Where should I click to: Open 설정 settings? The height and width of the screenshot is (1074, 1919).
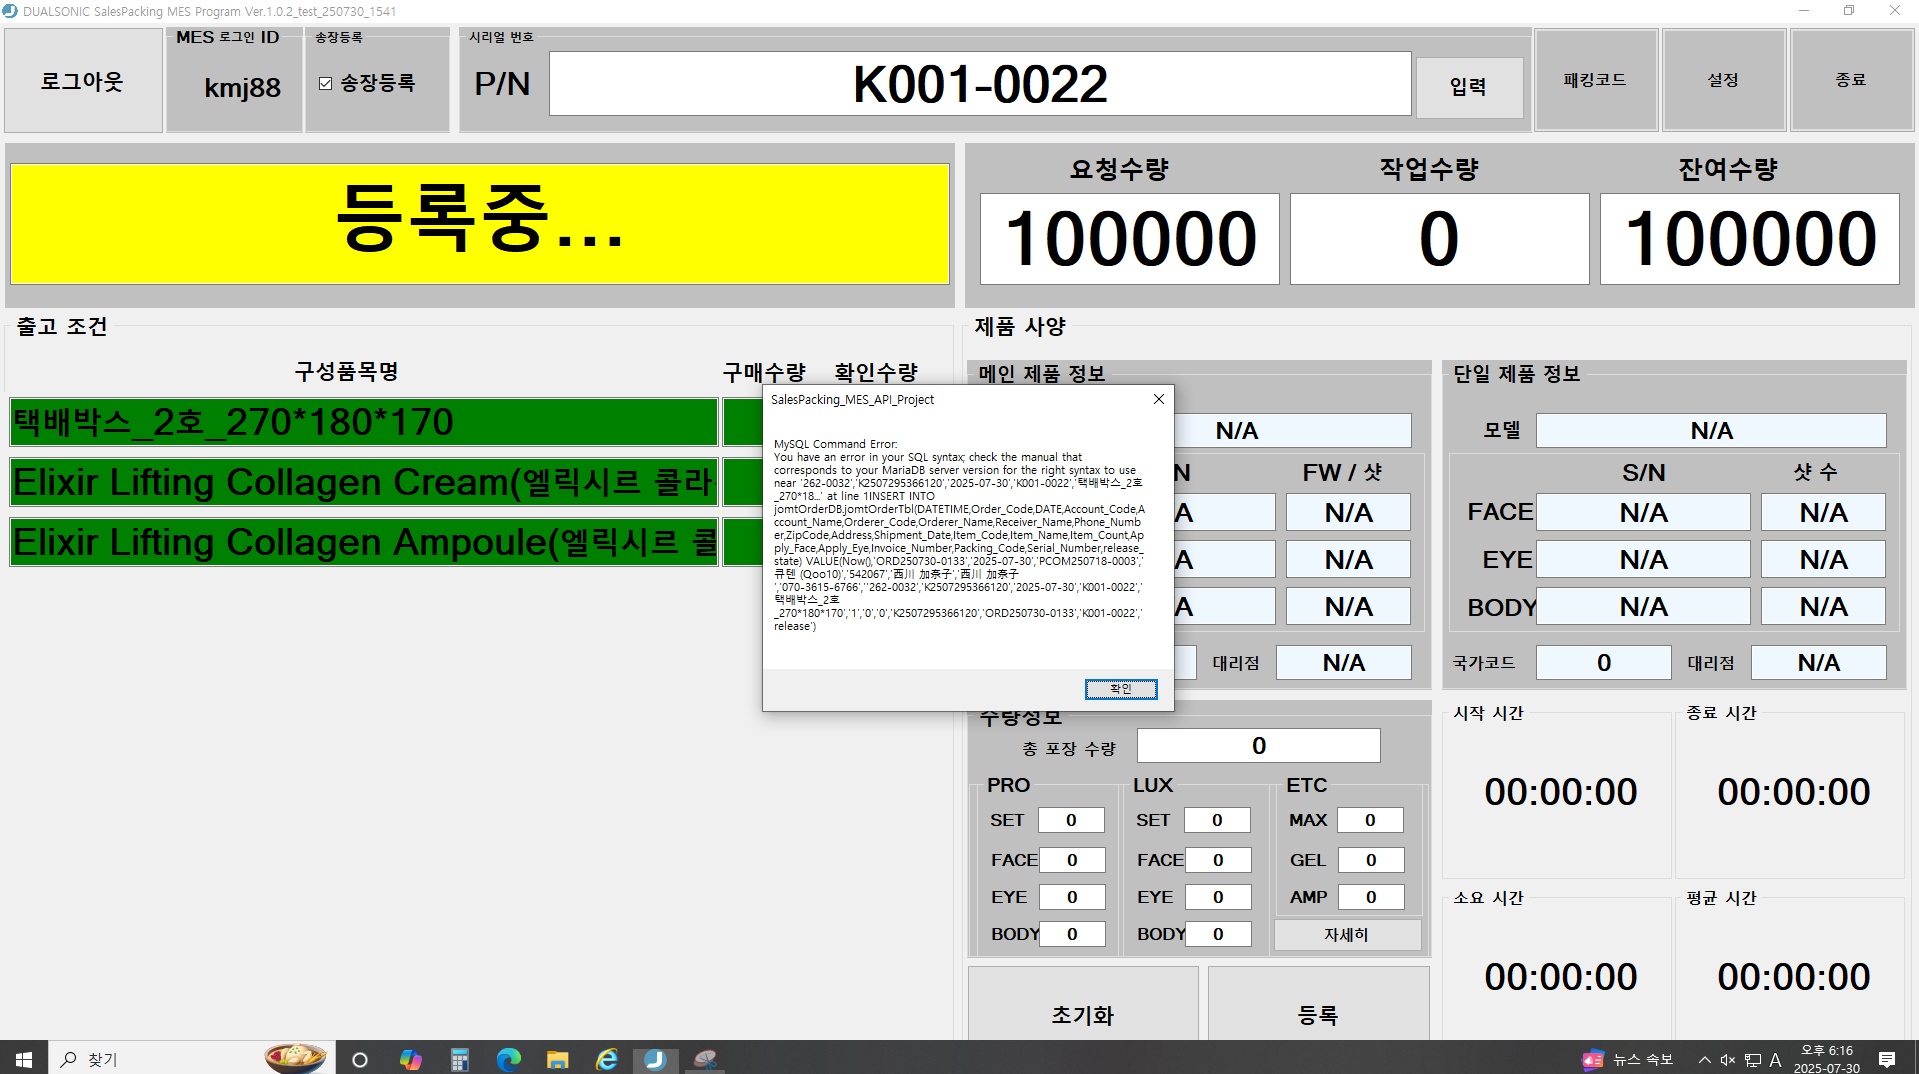tap(1723, 80)
